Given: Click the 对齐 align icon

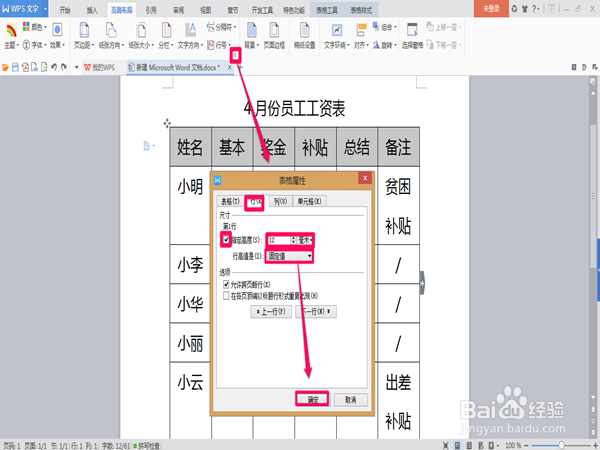Looking at the screenshot, I should click(x=361, y=29).
